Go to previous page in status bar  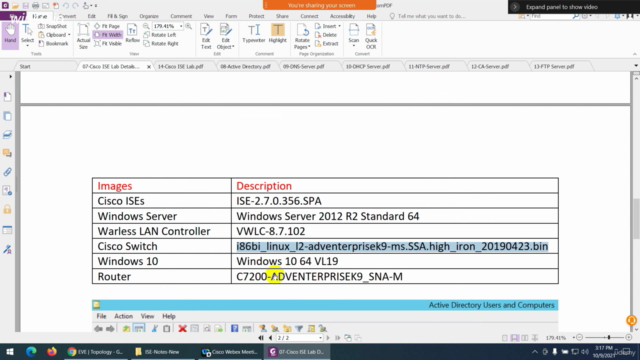[270, 338]
